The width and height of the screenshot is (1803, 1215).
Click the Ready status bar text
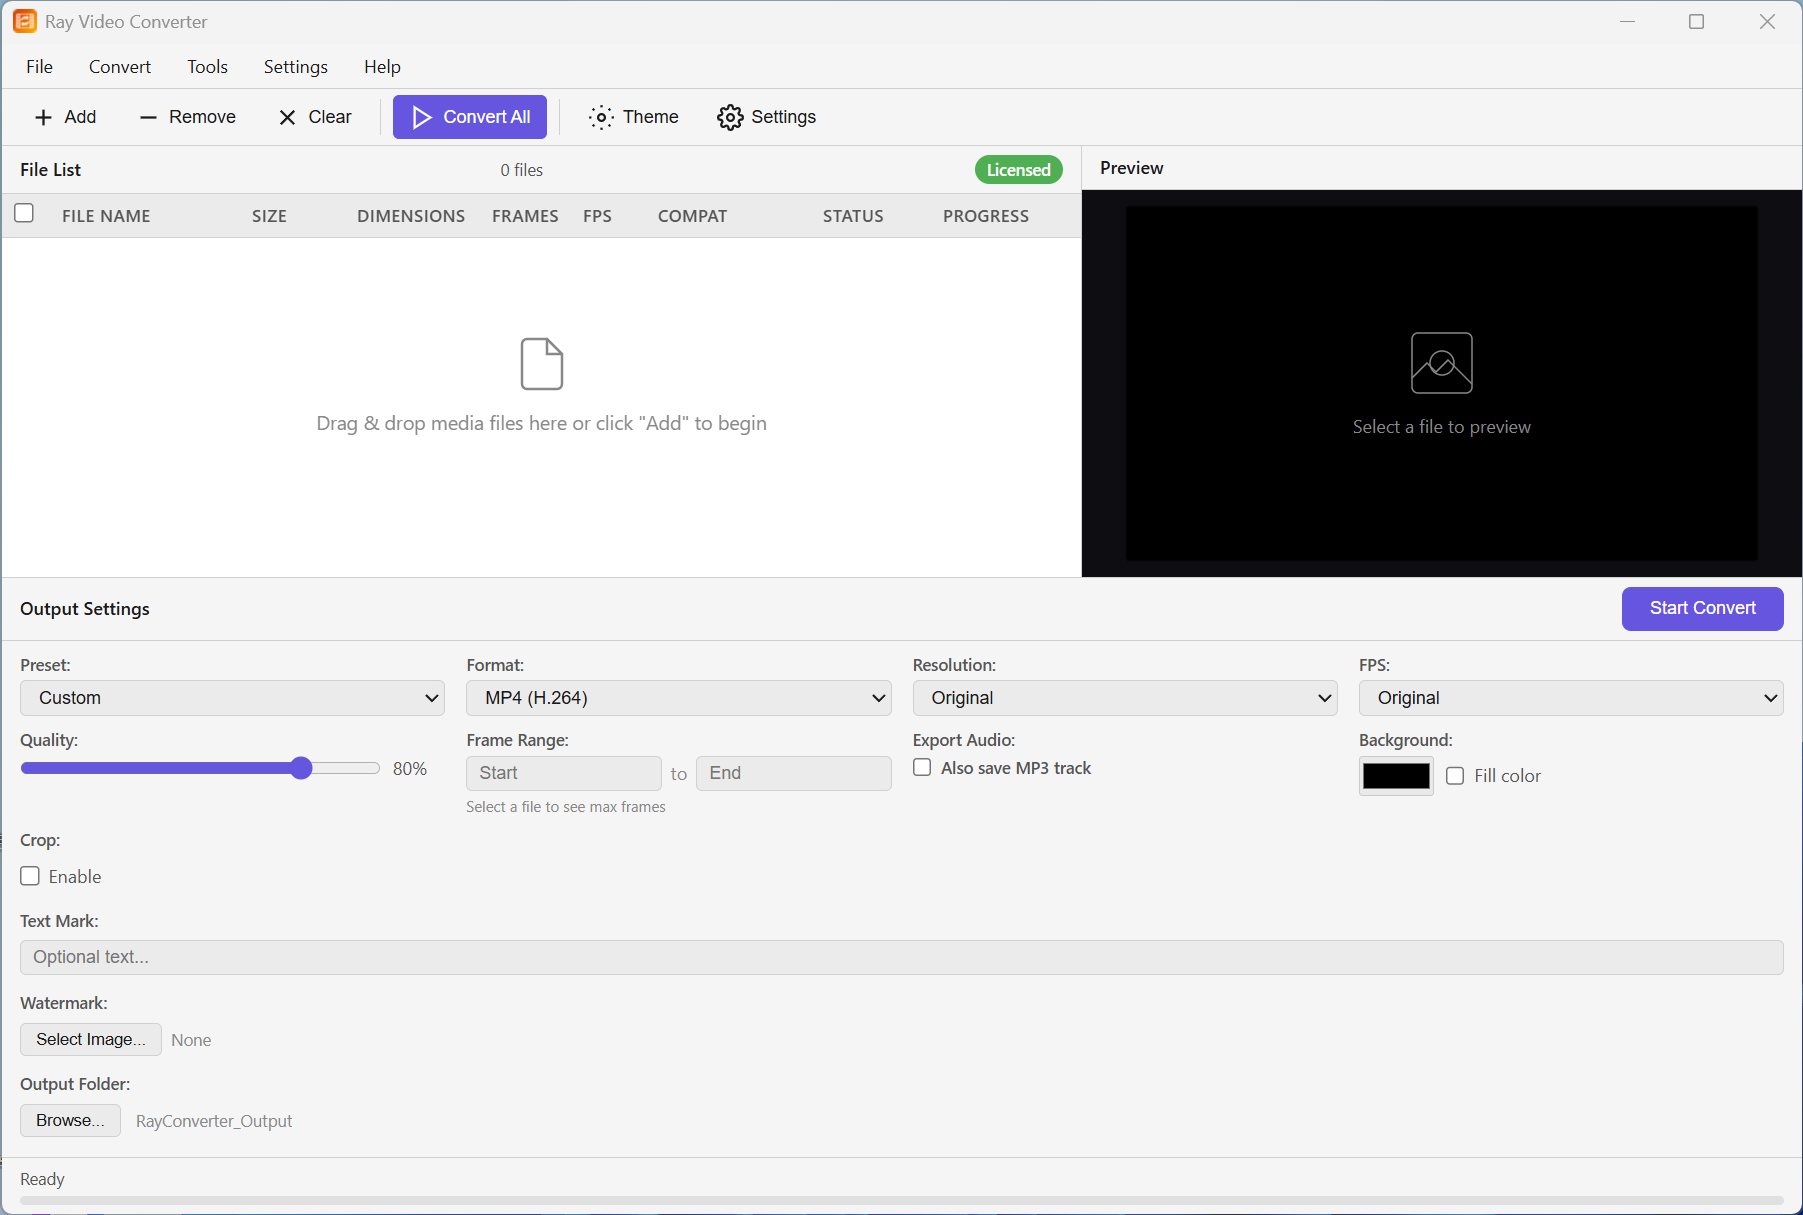(x=42, y=1179)
